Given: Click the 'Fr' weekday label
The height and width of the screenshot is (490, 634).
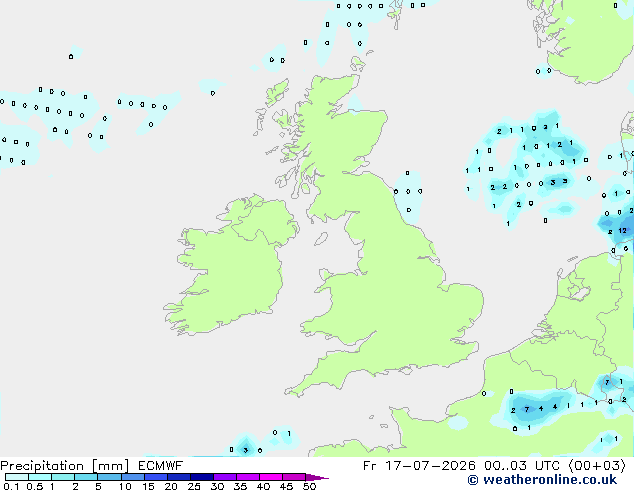Looking at the screenshot, I should point(370,466).
